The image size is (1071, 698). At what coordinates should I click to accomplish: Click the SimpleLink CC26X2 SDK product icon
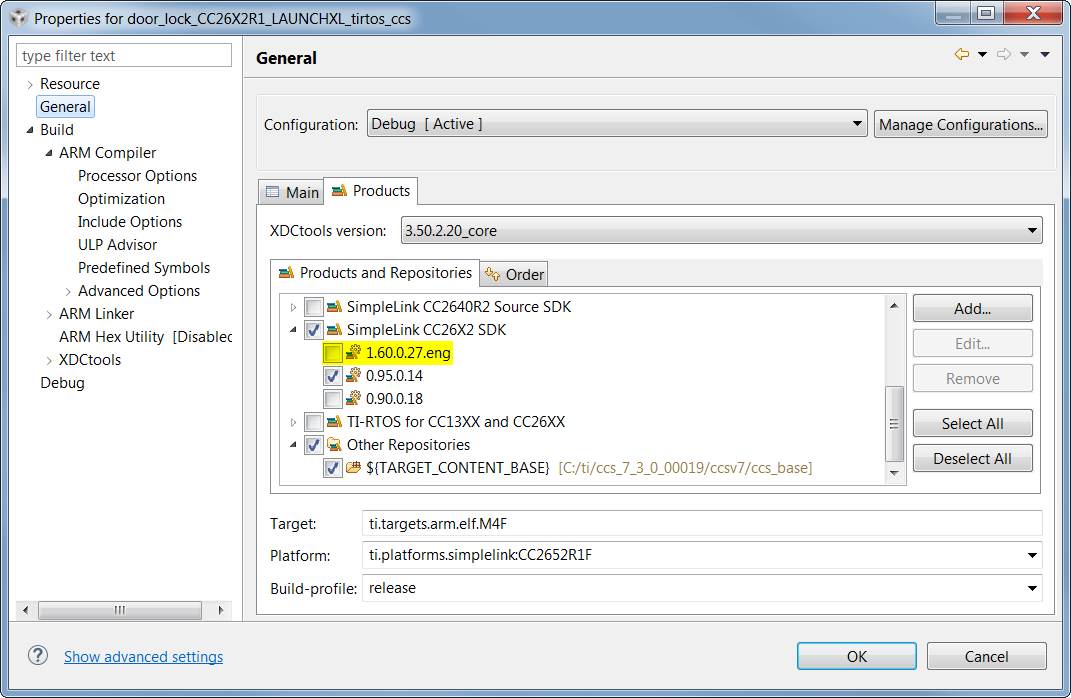pos(334,330)
